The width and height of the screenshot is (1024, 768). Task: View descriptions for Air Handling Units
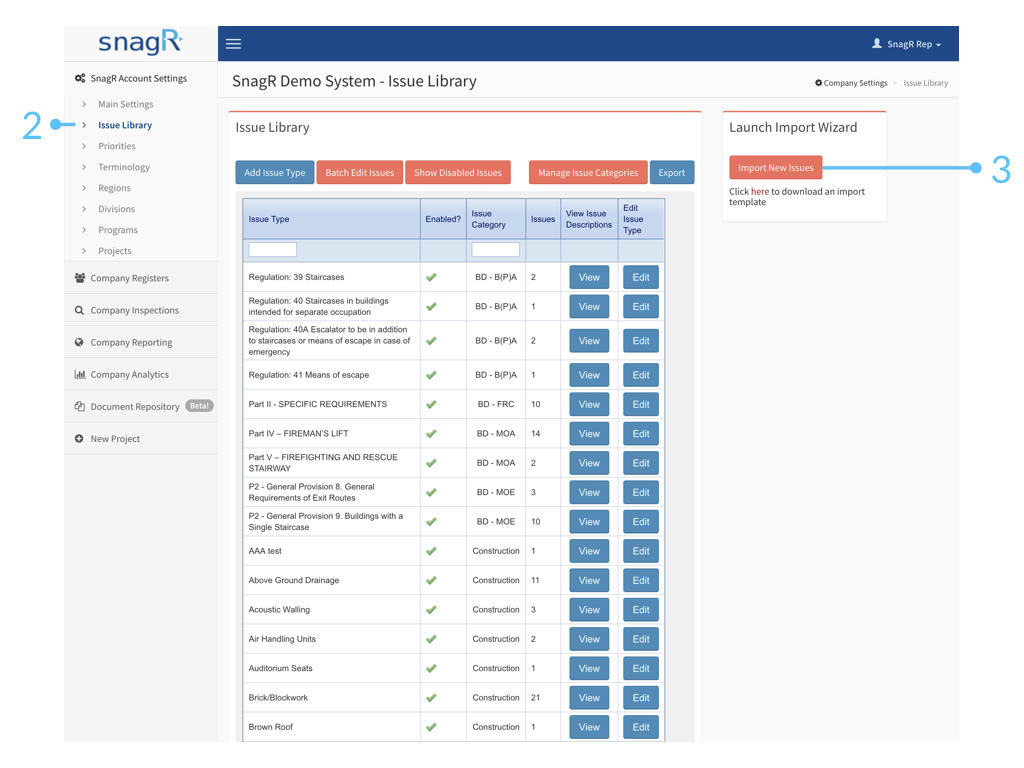pyautogui.click(x=589, y=639)
